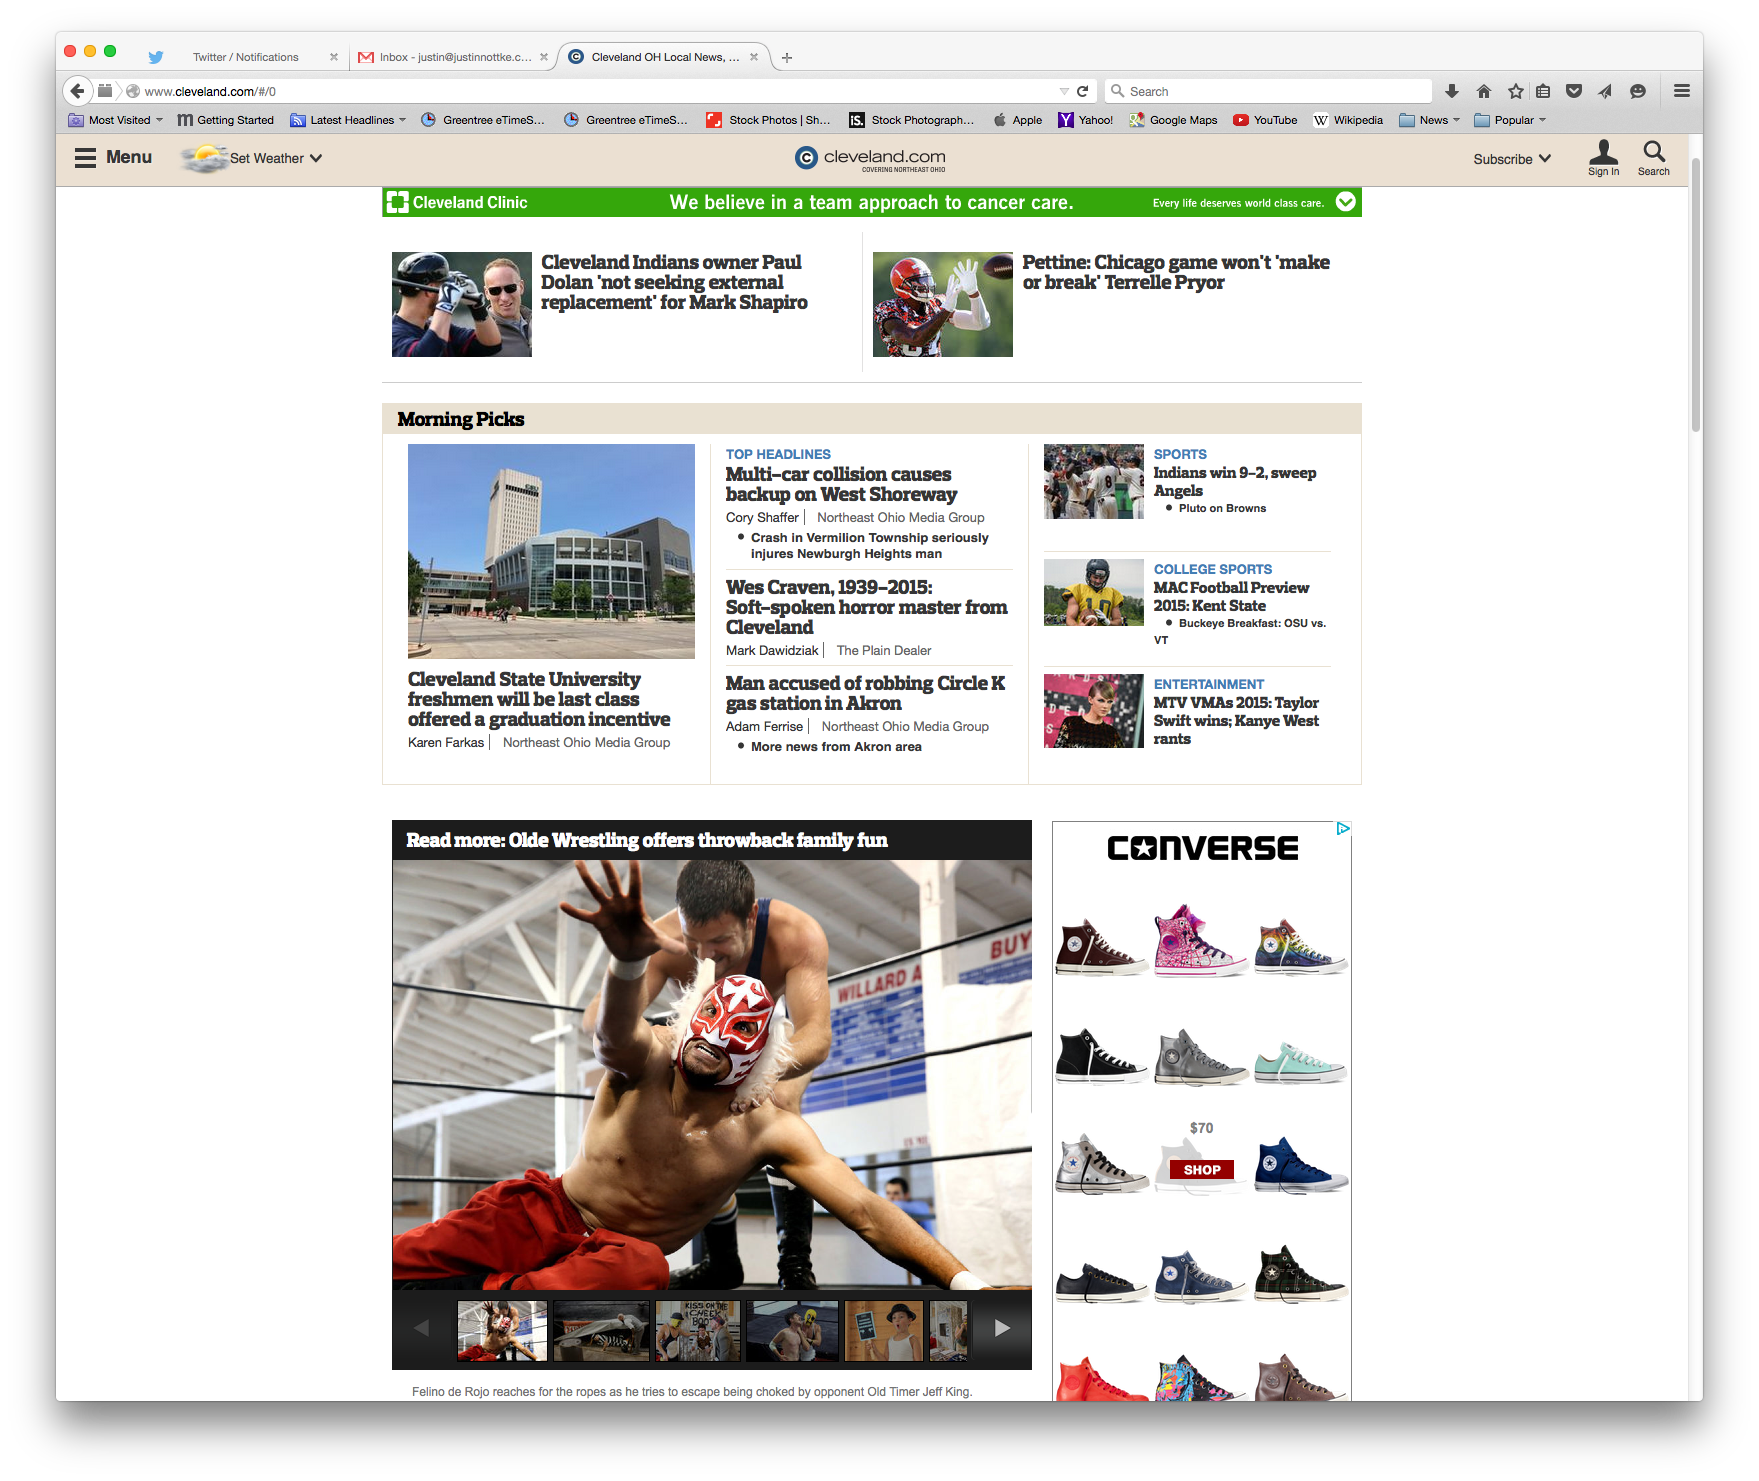
Task: Open the YouTube bookmark
Action: pos(1265,120)
